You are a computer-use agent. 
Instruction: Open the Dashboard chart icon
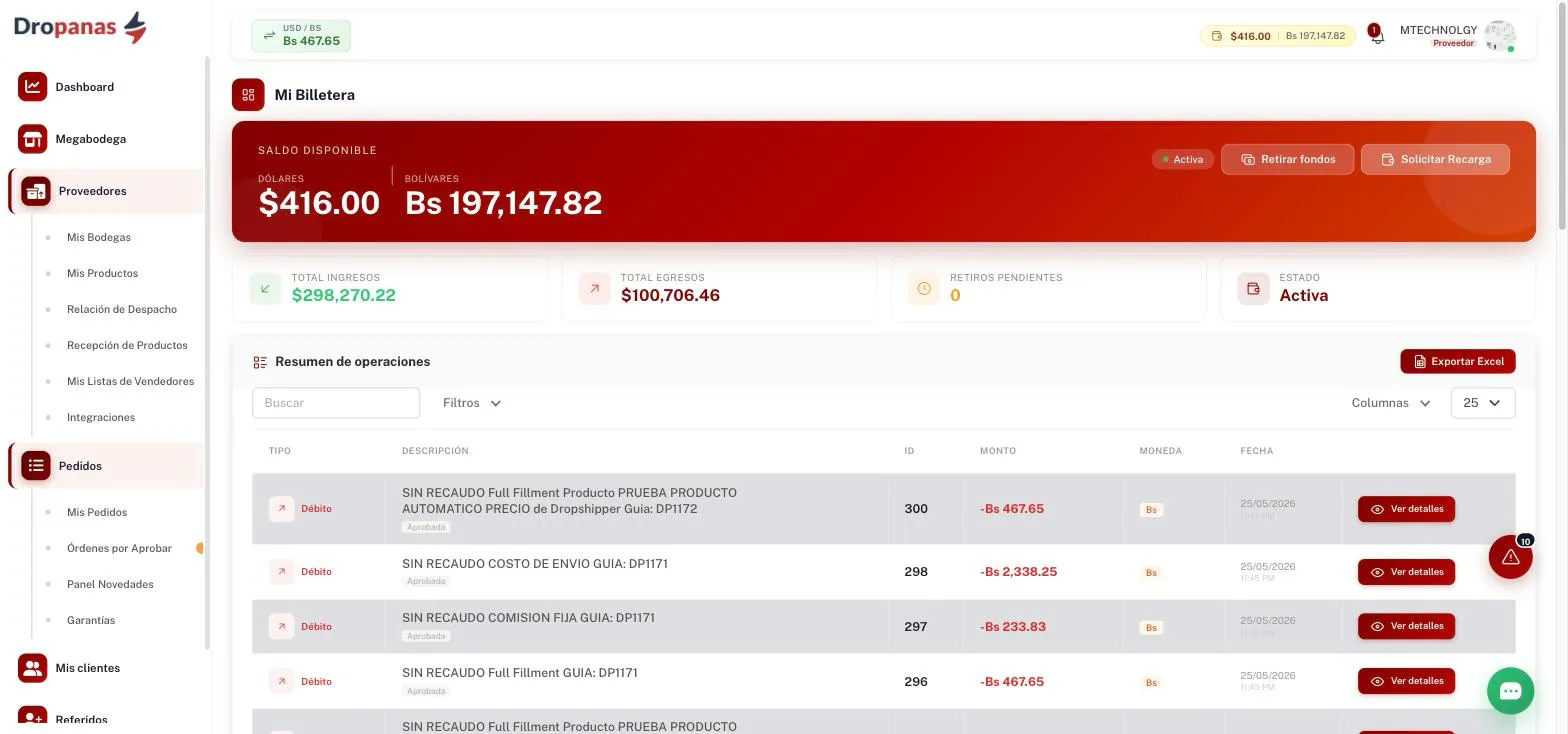click(32, 87)
